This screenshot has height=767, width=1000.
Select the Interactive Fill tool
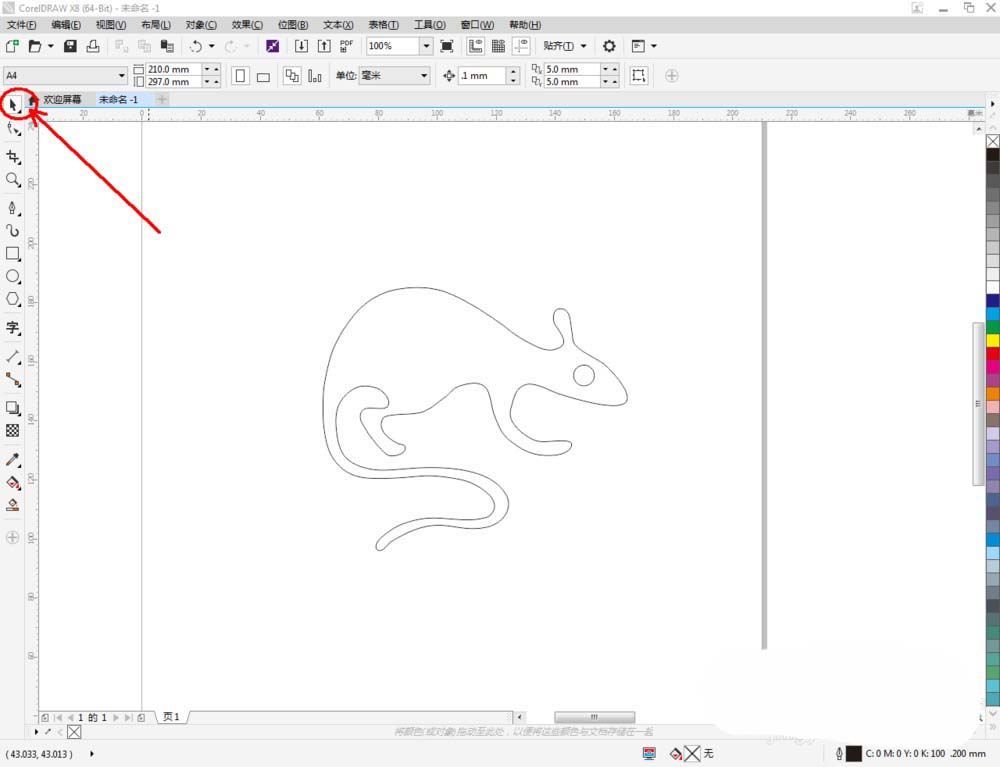click(13, 482)
